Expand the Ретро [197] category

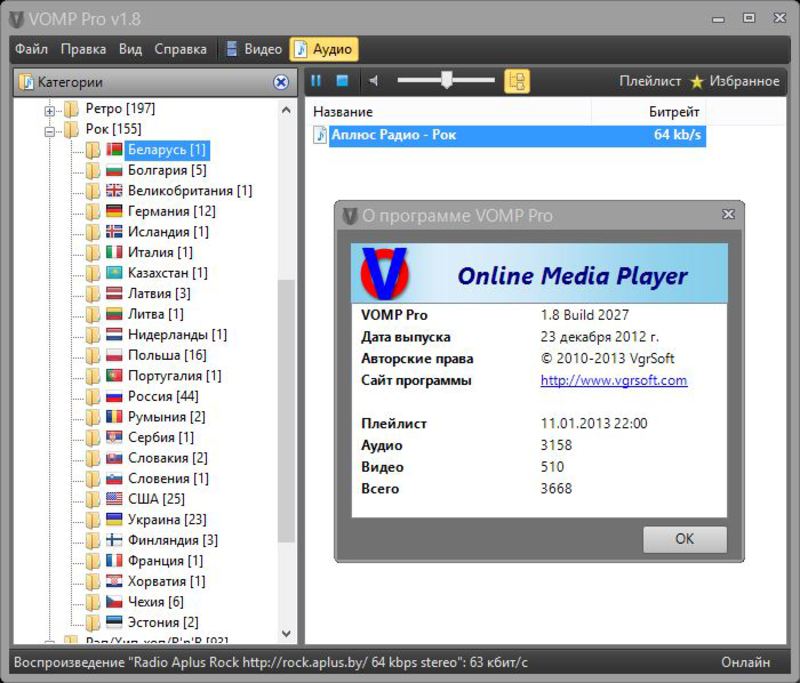pos(49,111)
